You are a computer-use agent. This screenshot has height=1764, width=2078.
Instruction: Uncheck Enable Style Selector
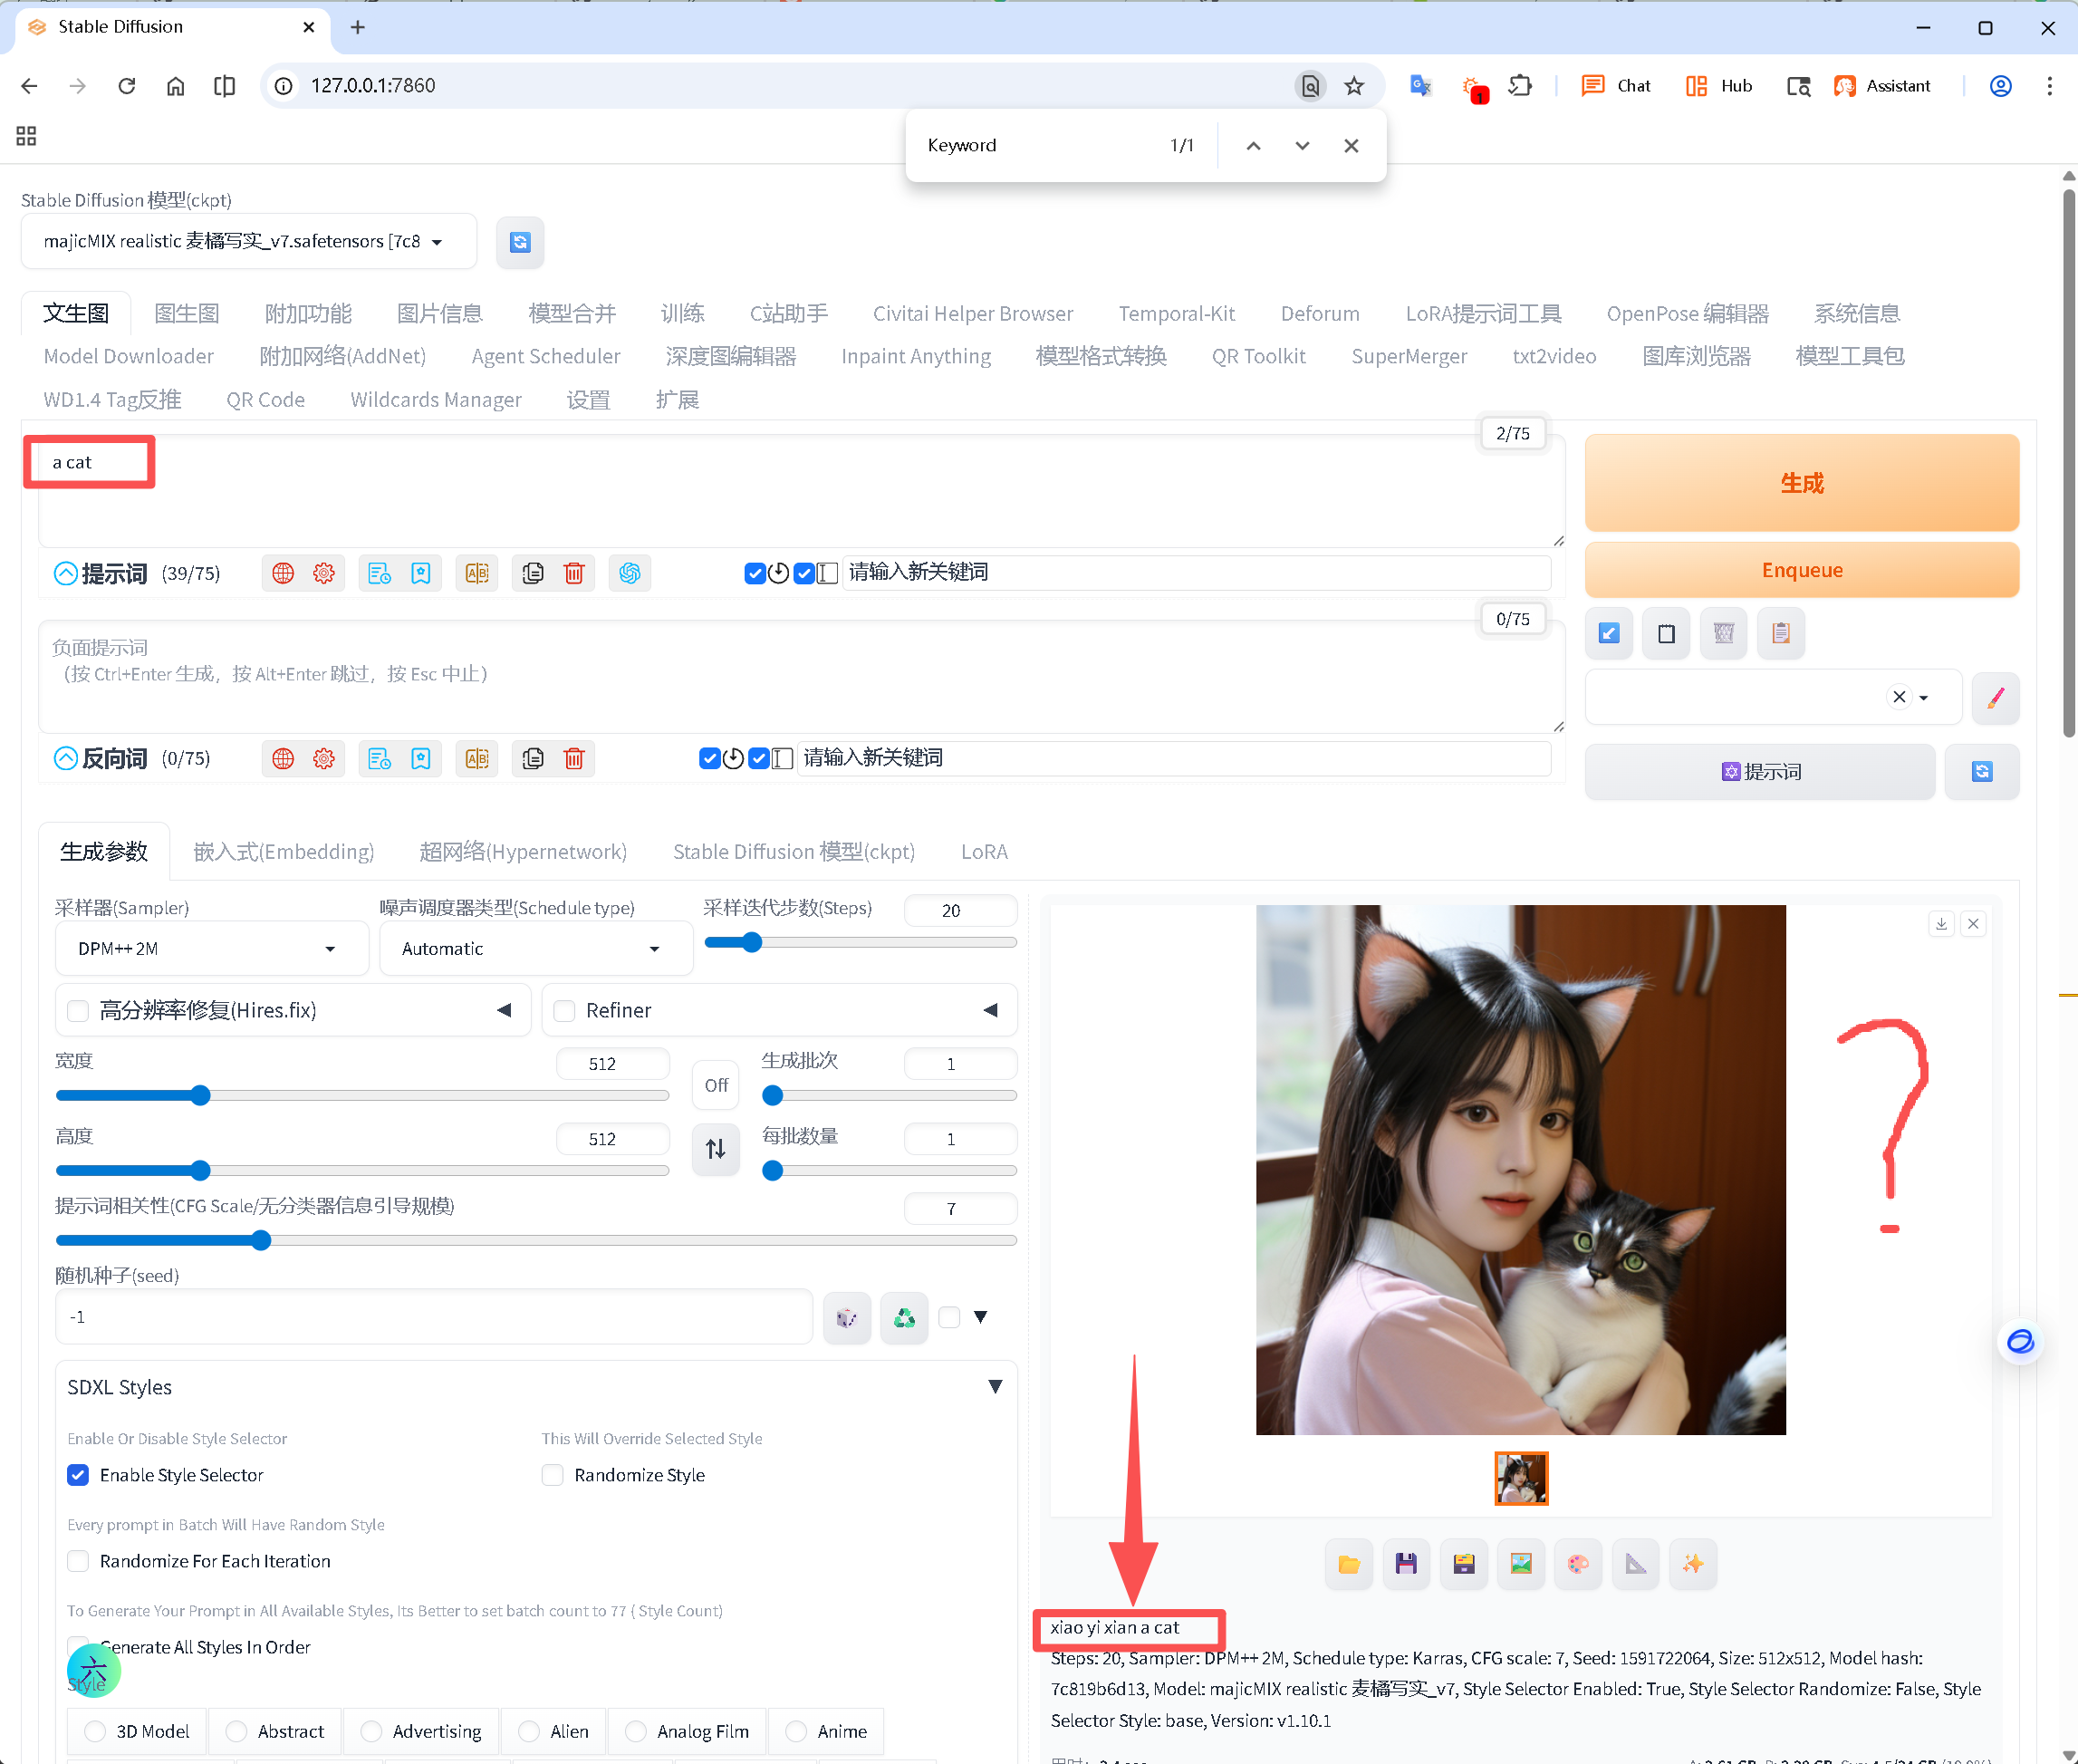(x=78, y=1475)
